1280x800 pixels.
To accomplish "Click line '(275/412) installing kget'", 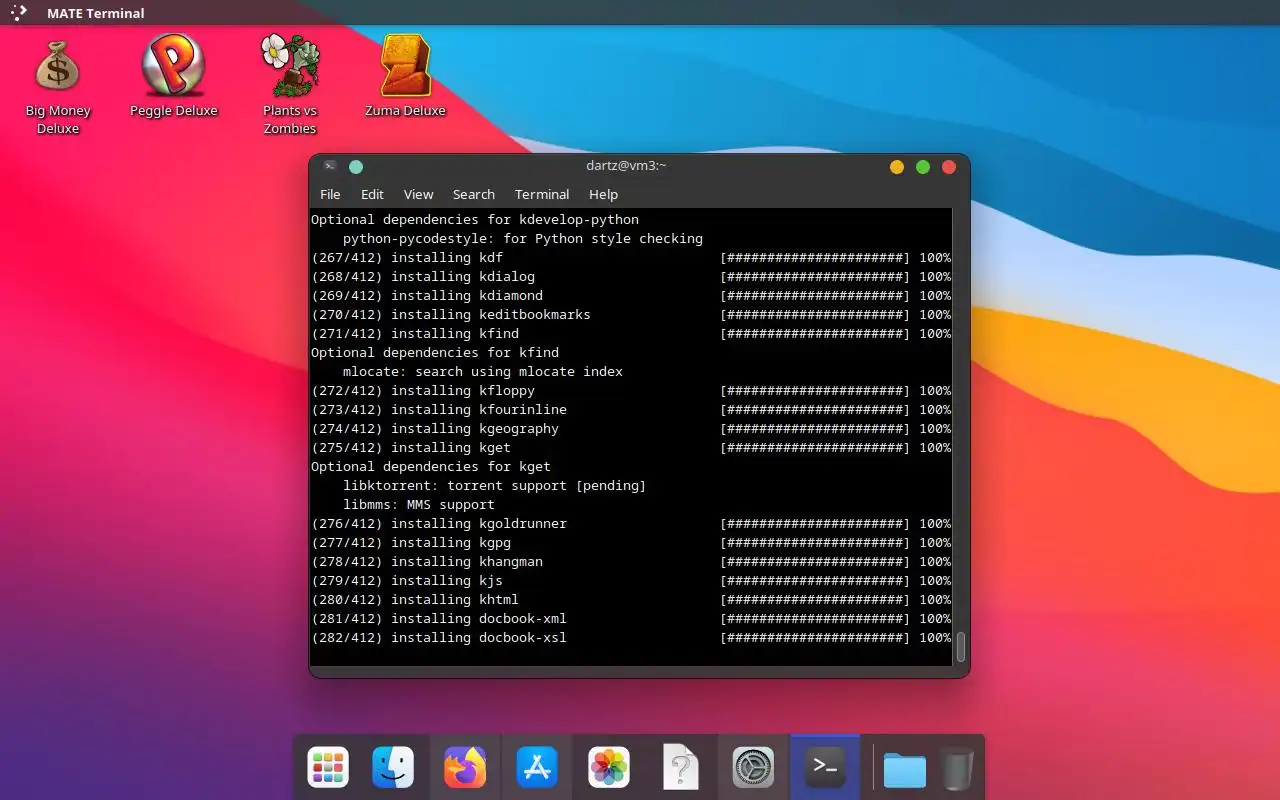I will 631,448.
